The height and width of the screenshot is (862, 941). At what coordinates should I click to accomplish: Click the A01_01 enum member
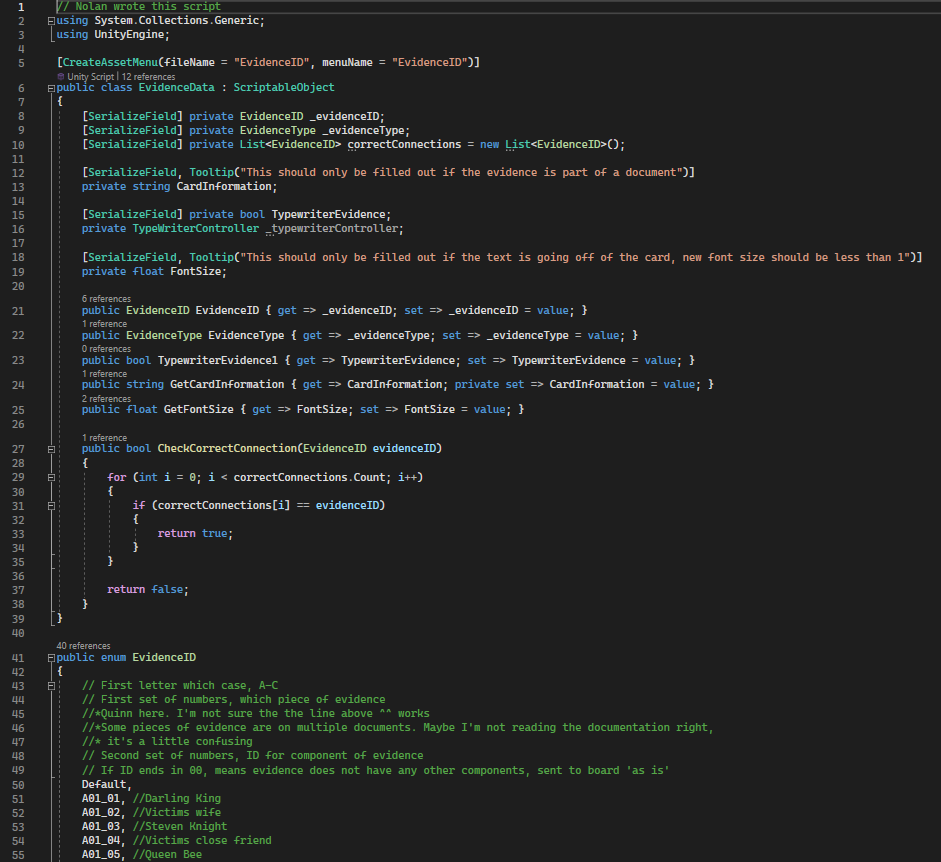point(101,798)
